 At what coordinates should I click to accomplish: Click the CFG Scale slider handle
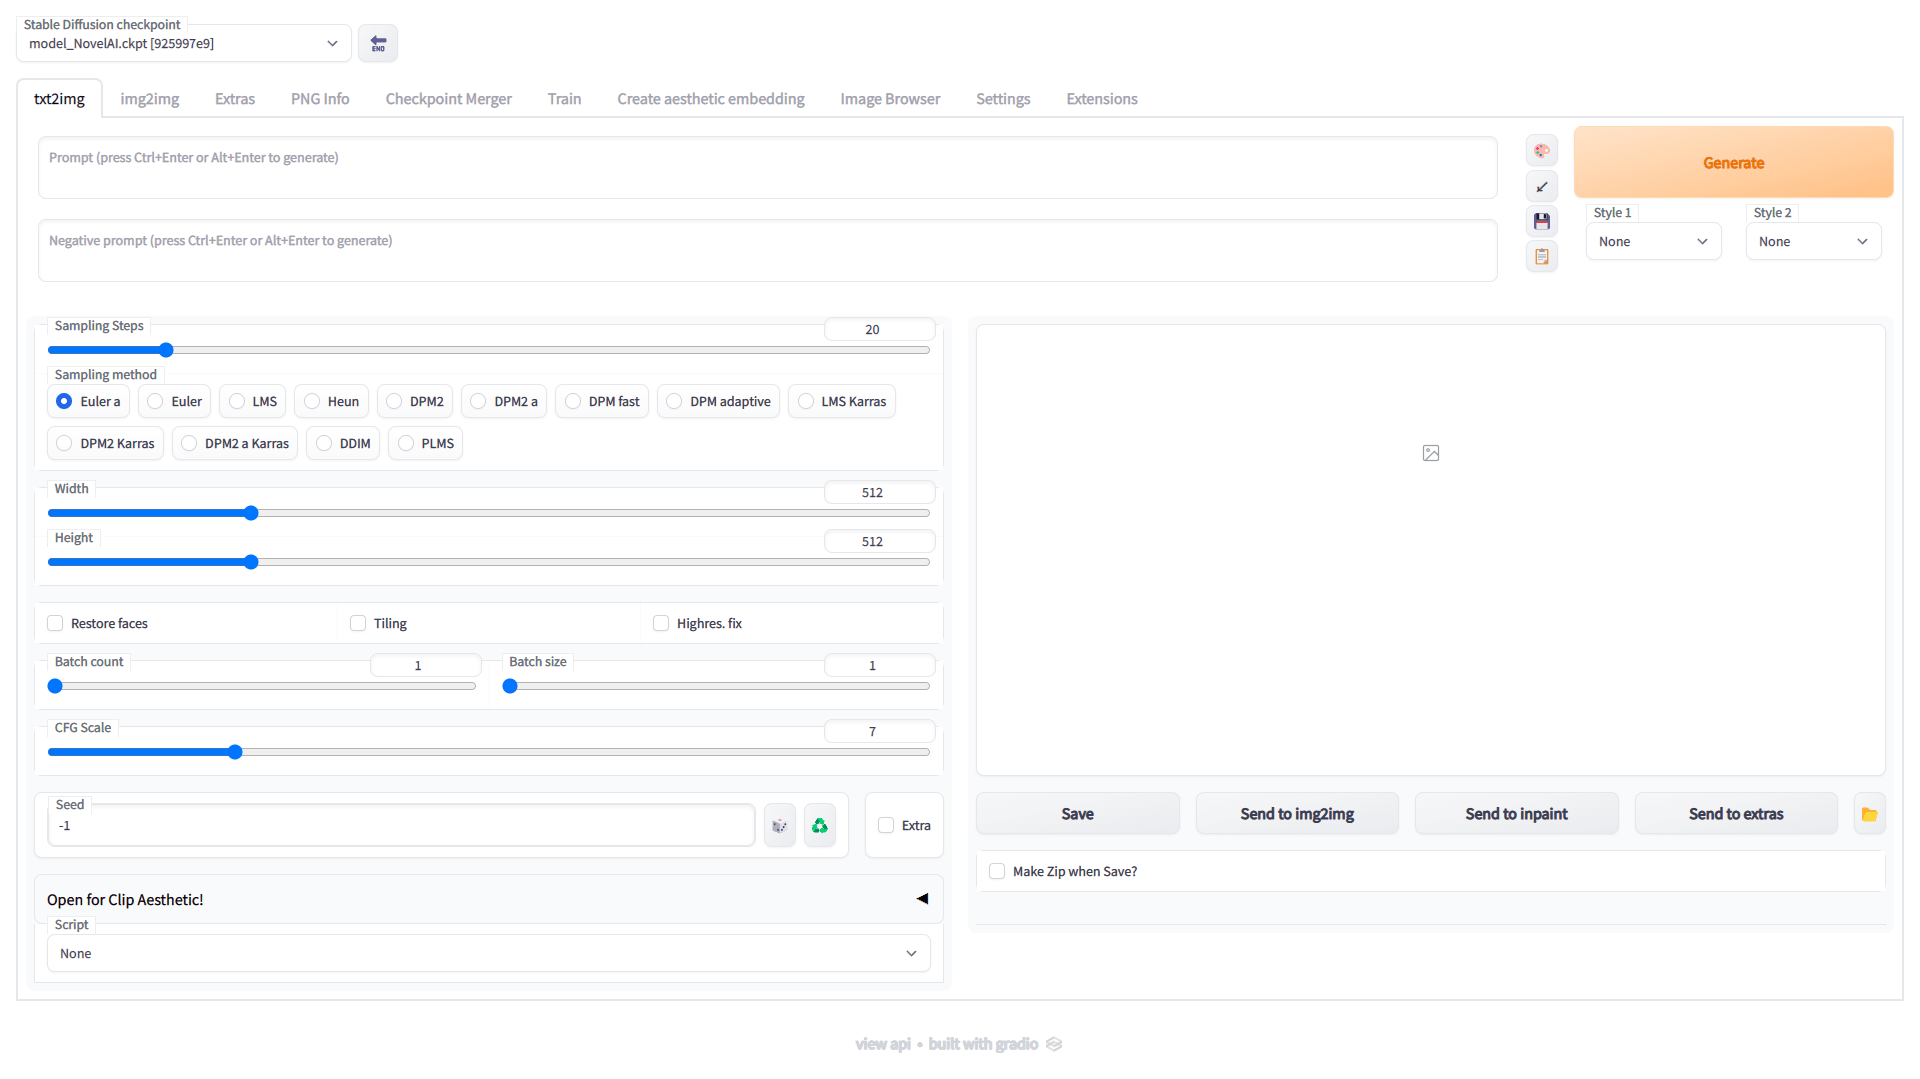coord(235,752)
